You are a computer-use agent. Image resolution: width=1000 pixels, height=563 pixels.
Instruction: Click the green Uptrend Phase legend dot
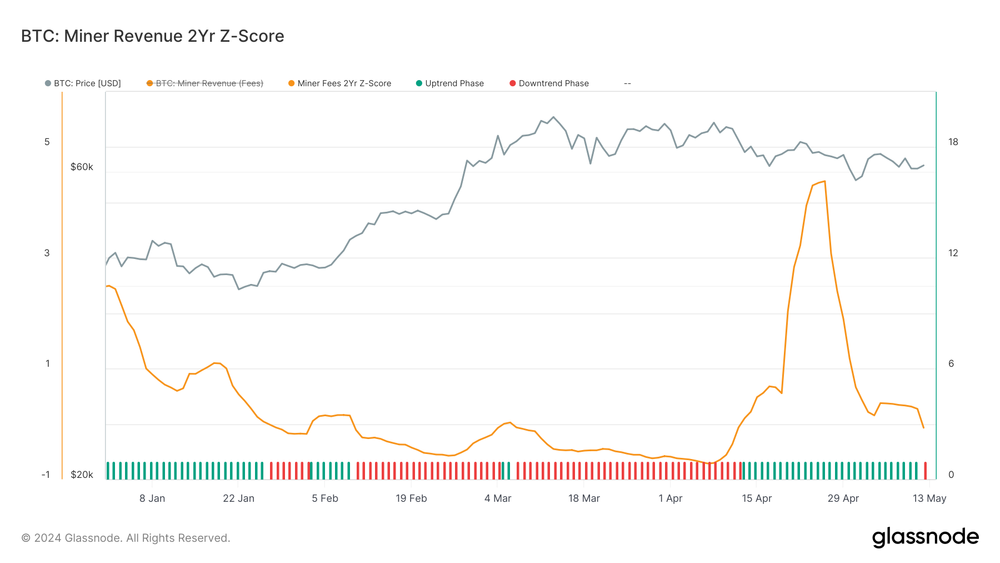pos(419,84)
